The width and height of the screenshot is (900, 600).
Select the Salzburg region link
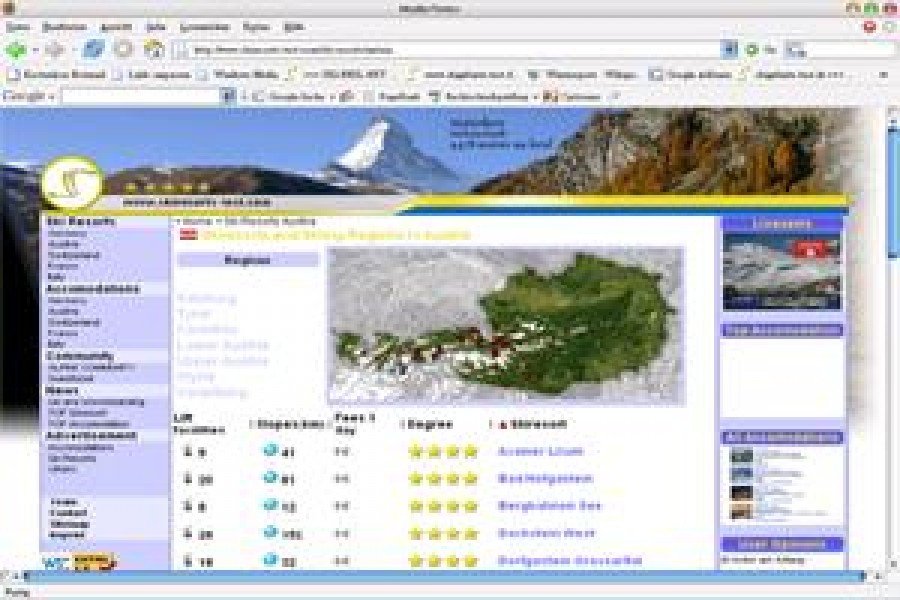point(207,299)
